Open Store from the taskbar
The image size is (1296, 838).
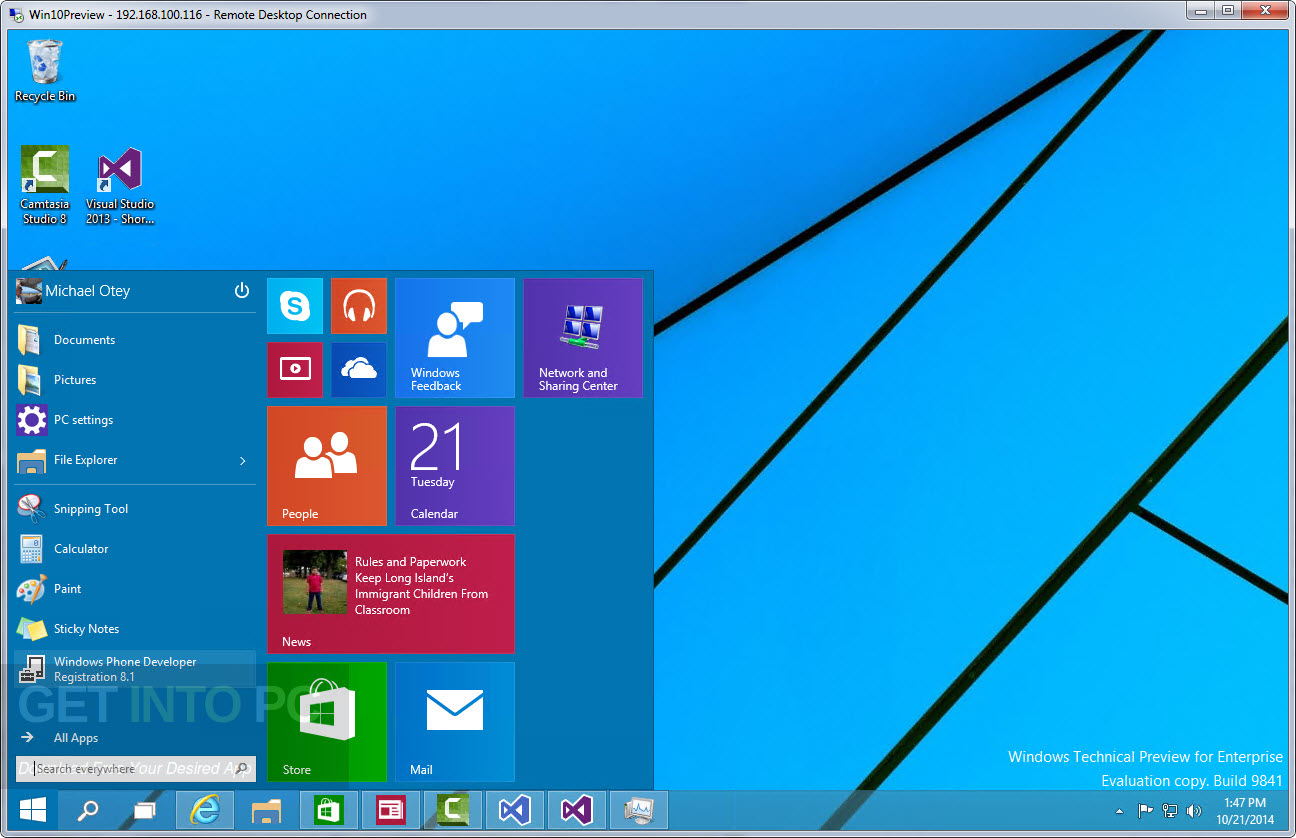[329, 810]
